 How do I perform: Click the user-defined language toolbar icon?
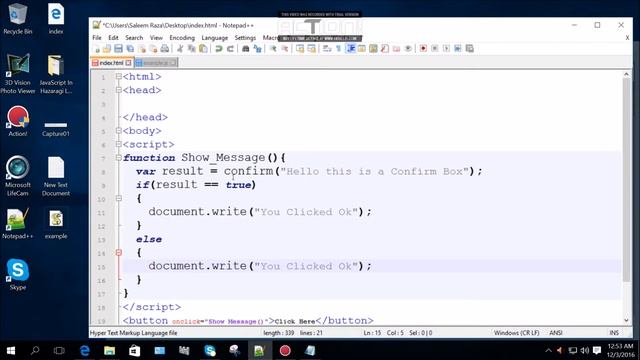[x=362, y=49]
